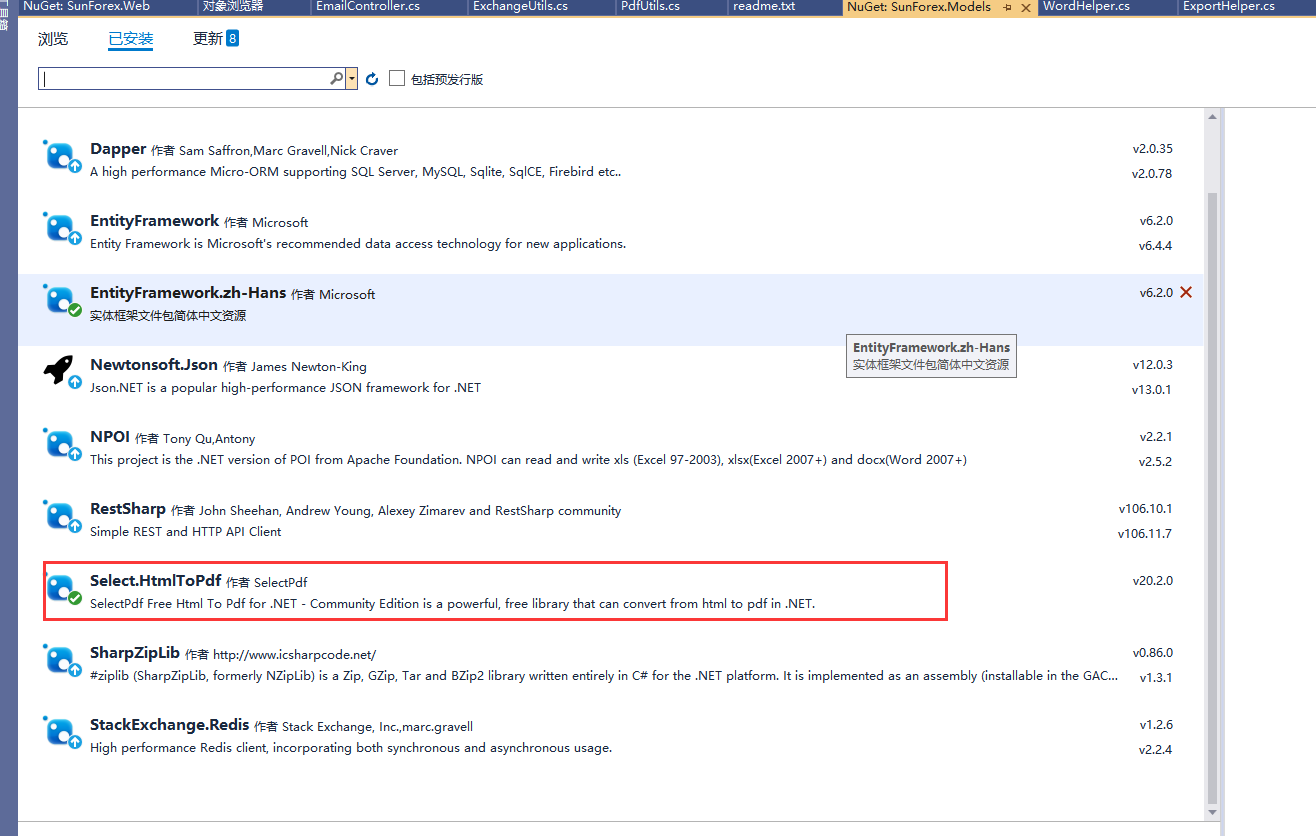The image size is (1316, 836).
Task: Pin the NuGet: SunForex.Models tab
Action: point(1008,7)
